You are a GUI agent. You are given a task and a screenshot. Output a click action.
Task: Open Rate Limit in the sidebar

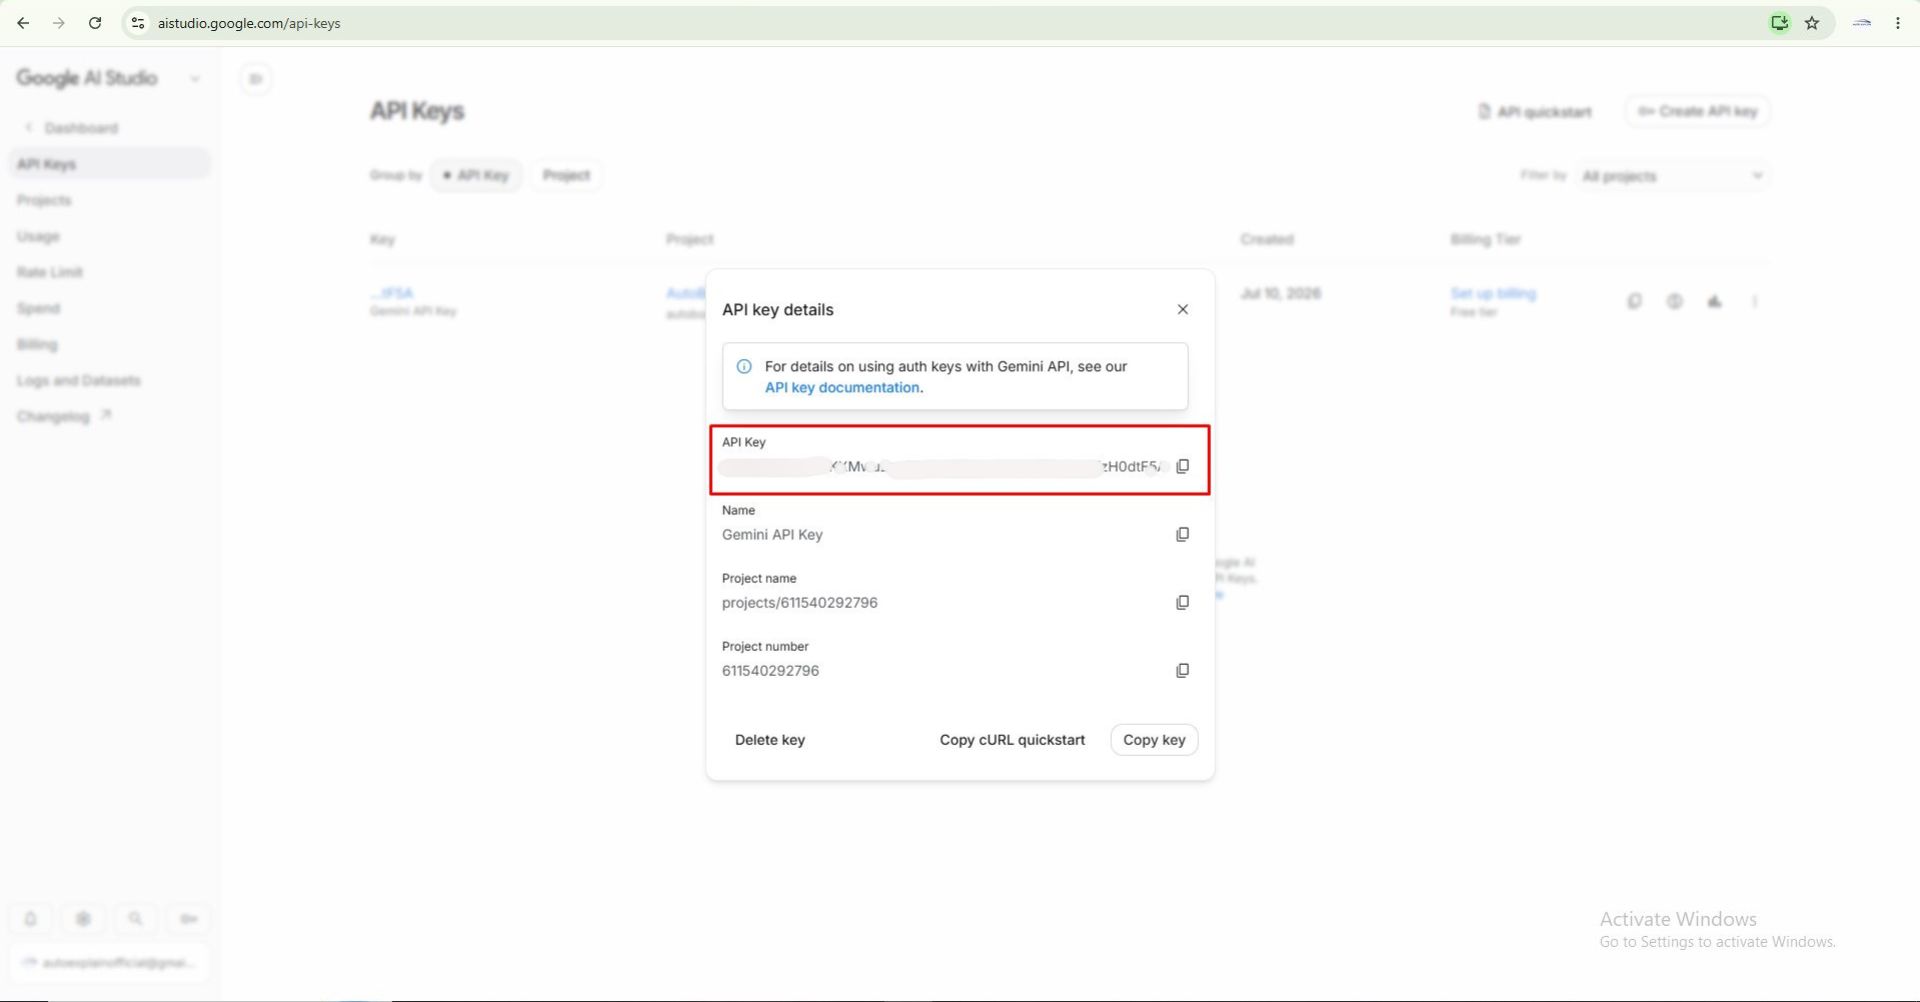point(50,272)
